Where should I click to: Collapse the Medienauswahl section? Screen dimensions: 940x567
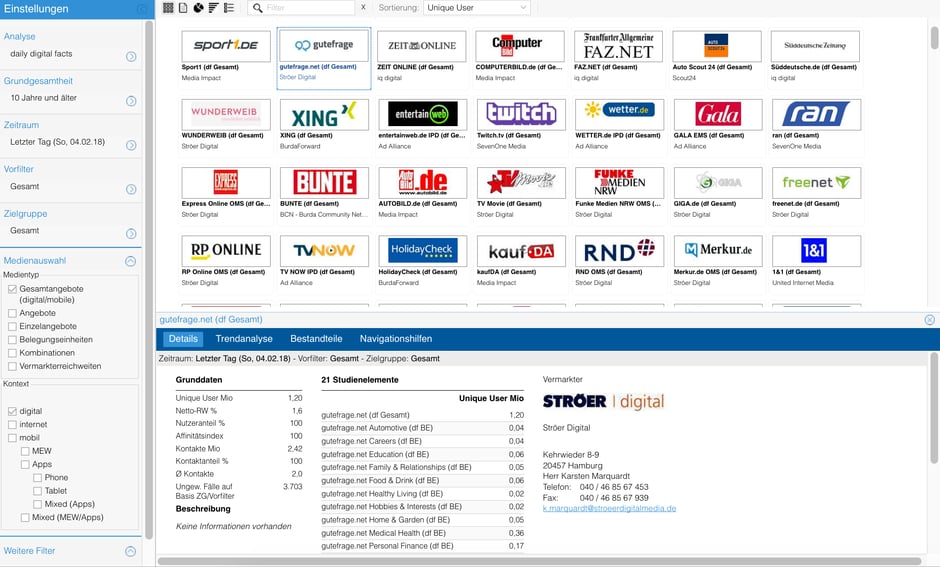tap(130, 261)
